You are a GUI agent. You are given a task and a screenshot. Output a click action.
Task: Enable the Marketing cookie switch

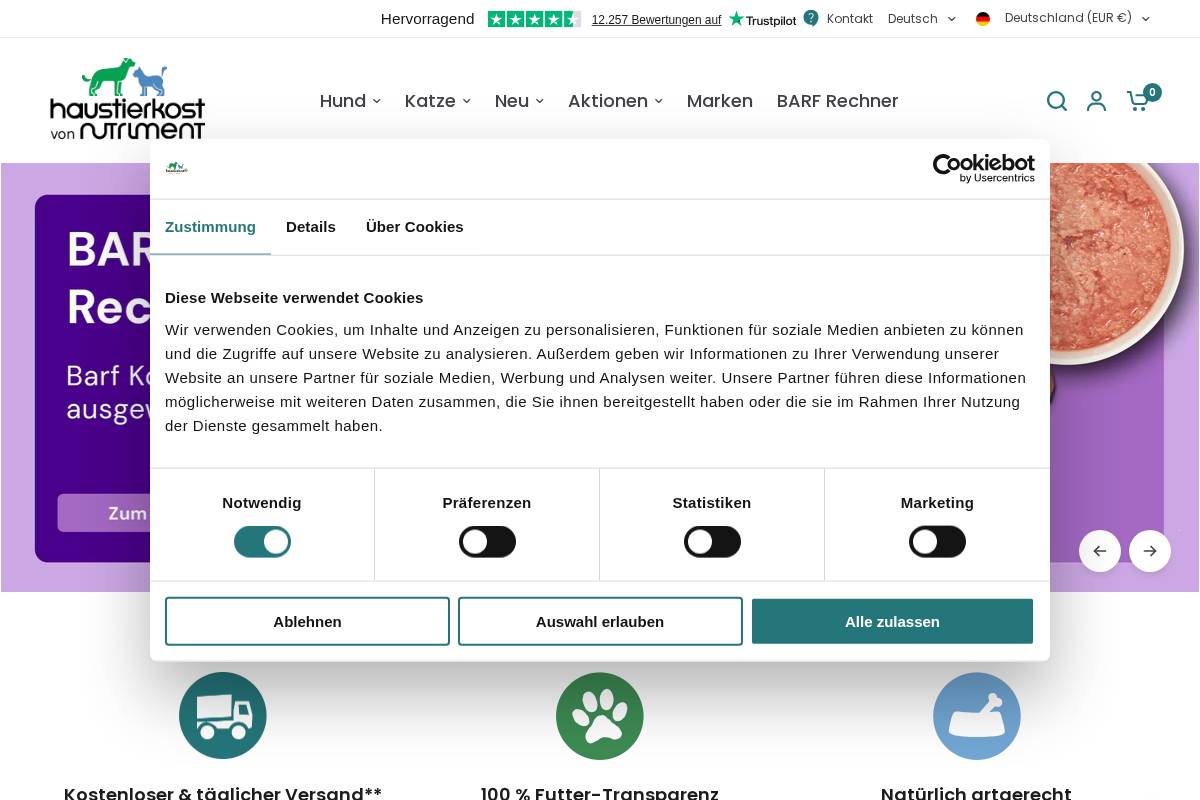pos(937,542)
